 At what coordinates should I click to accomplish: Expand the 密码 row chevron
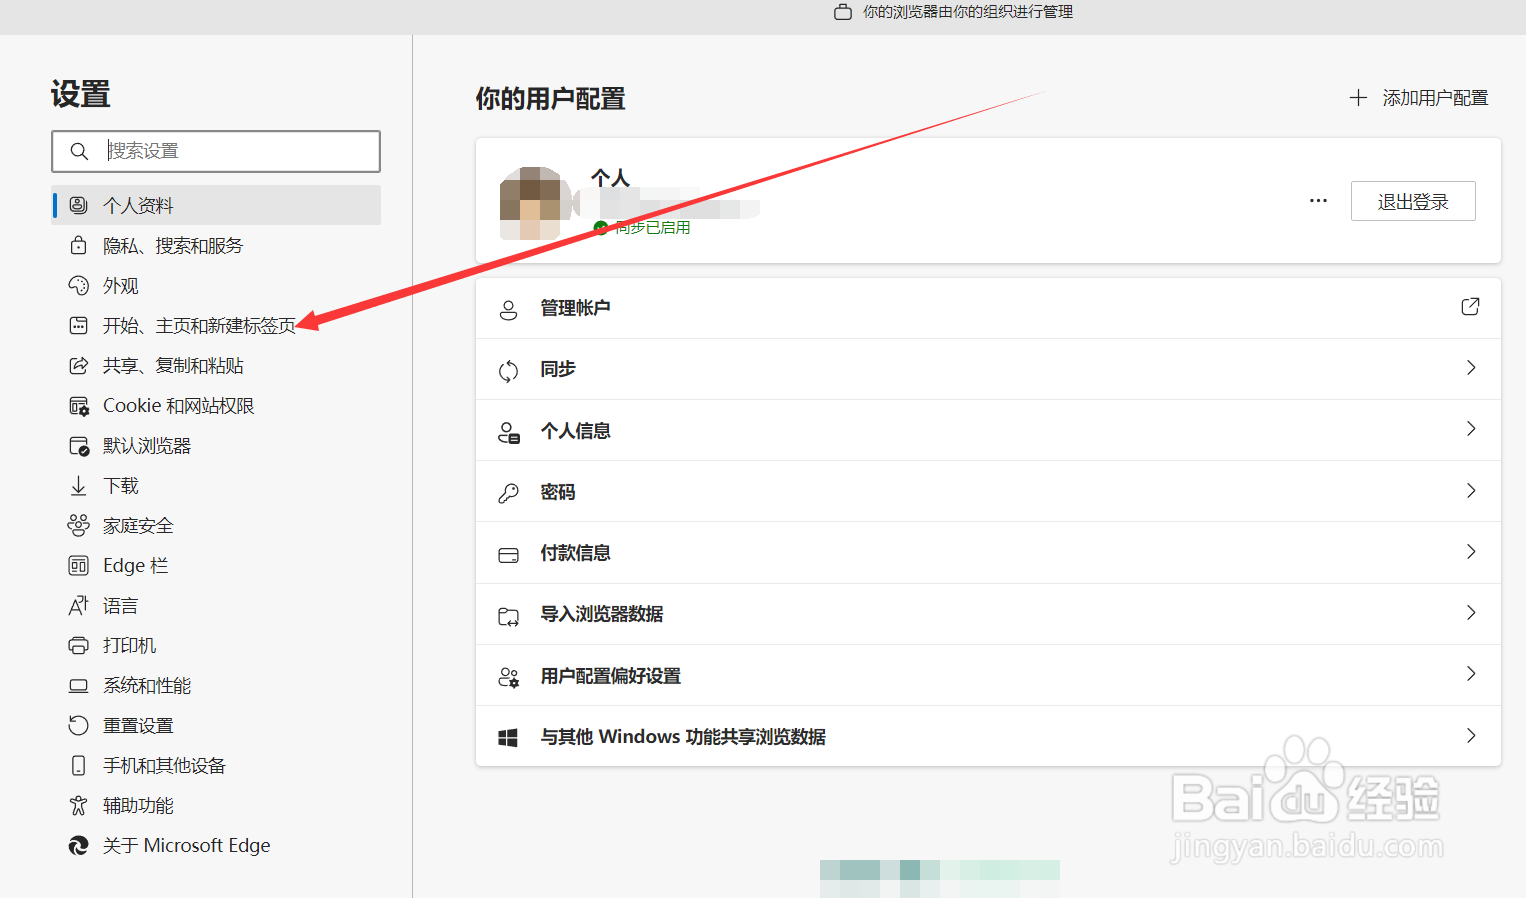point(1471,490)
